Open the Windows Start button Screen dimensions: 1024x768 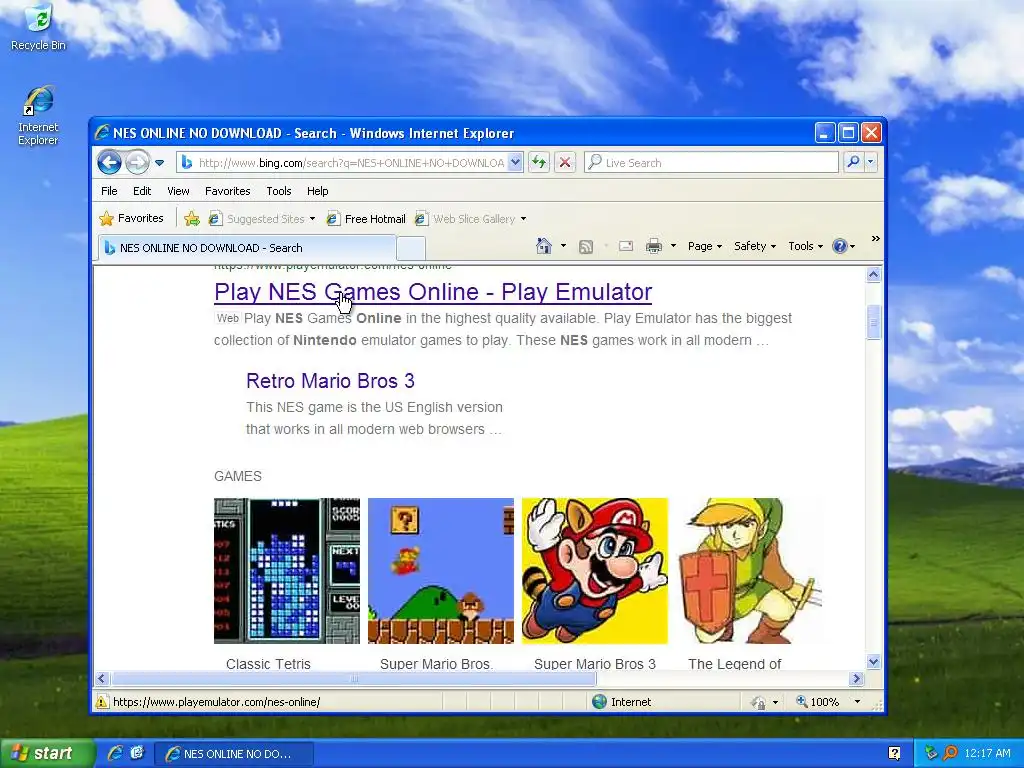tap(46, 754)
